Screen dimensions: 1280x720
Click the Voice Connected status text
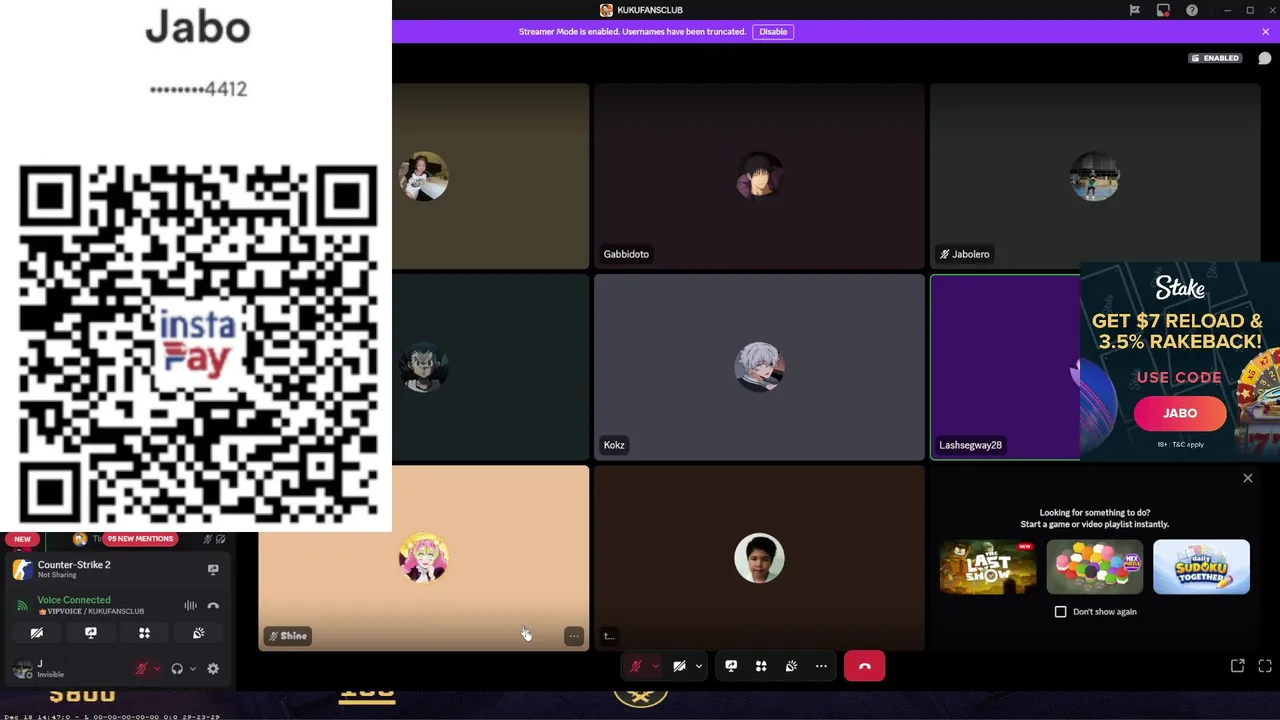coord(74,600)
